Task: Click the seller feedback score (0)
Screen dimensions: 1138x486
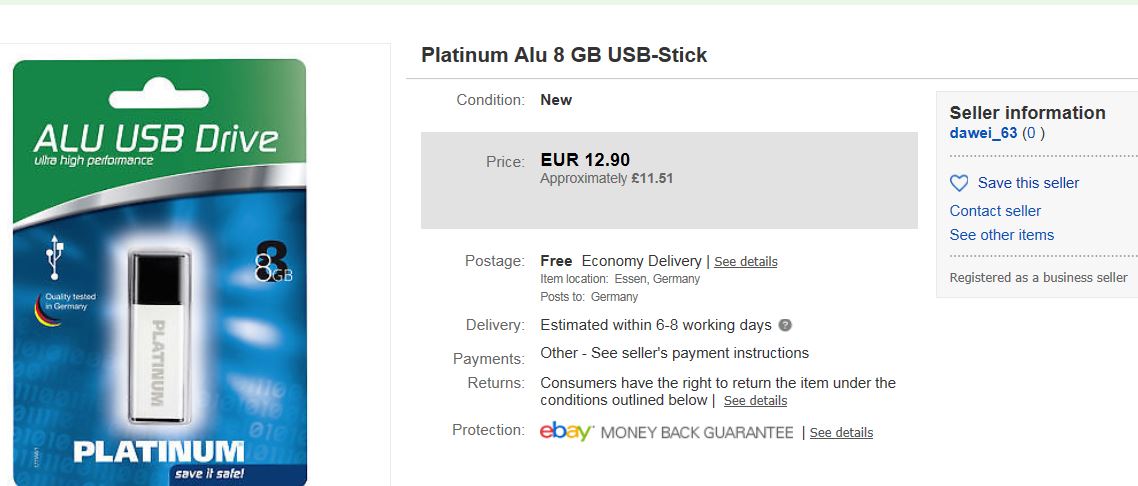Action: pos(1033,133)
